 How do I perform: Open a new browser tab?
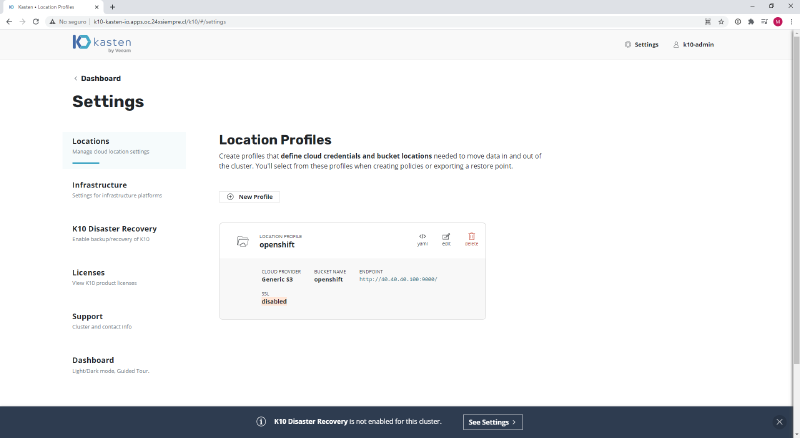tap(112, 7)
